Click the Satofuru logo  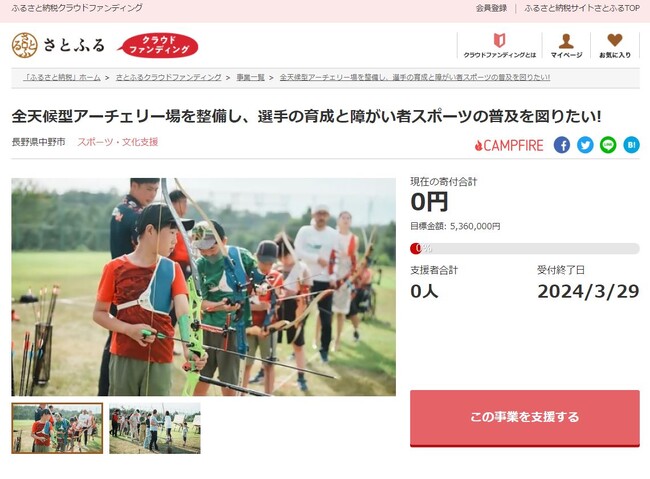(x=58, y=45)
